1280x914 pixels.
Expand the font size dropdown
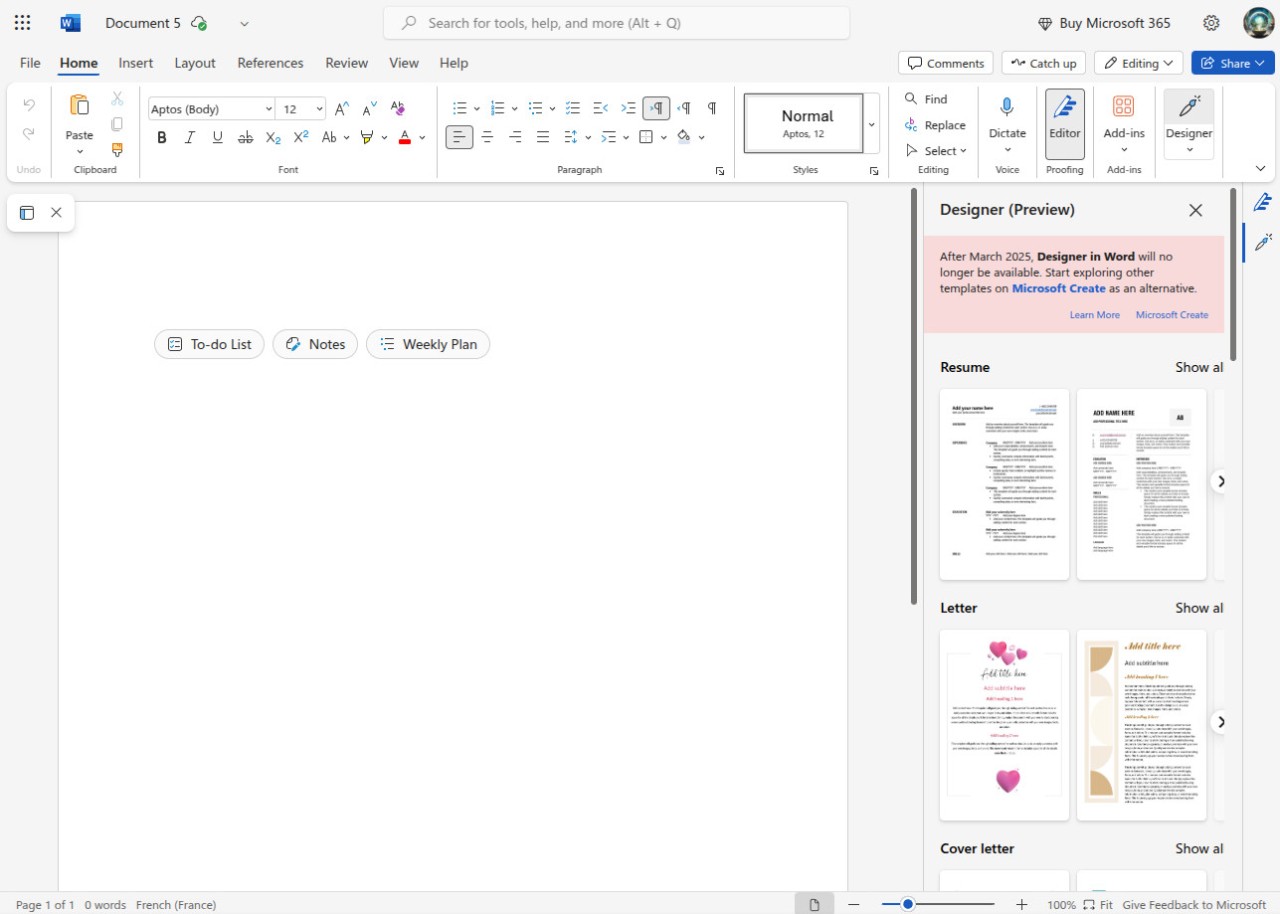click(319, 109)
